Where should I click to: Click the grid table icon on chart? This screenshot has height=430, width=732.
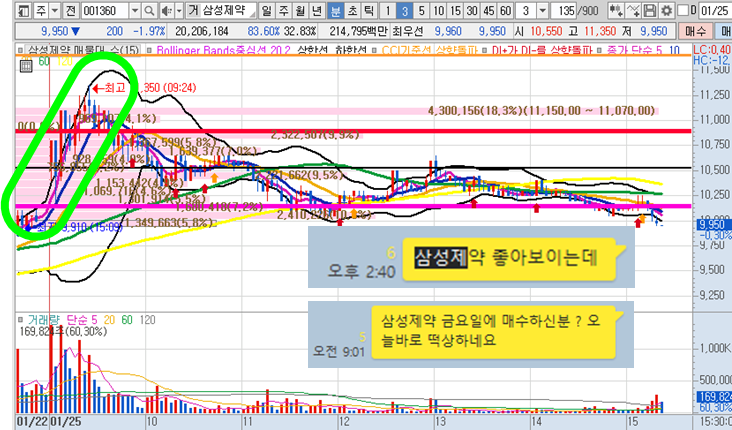[x=26, y=67]
